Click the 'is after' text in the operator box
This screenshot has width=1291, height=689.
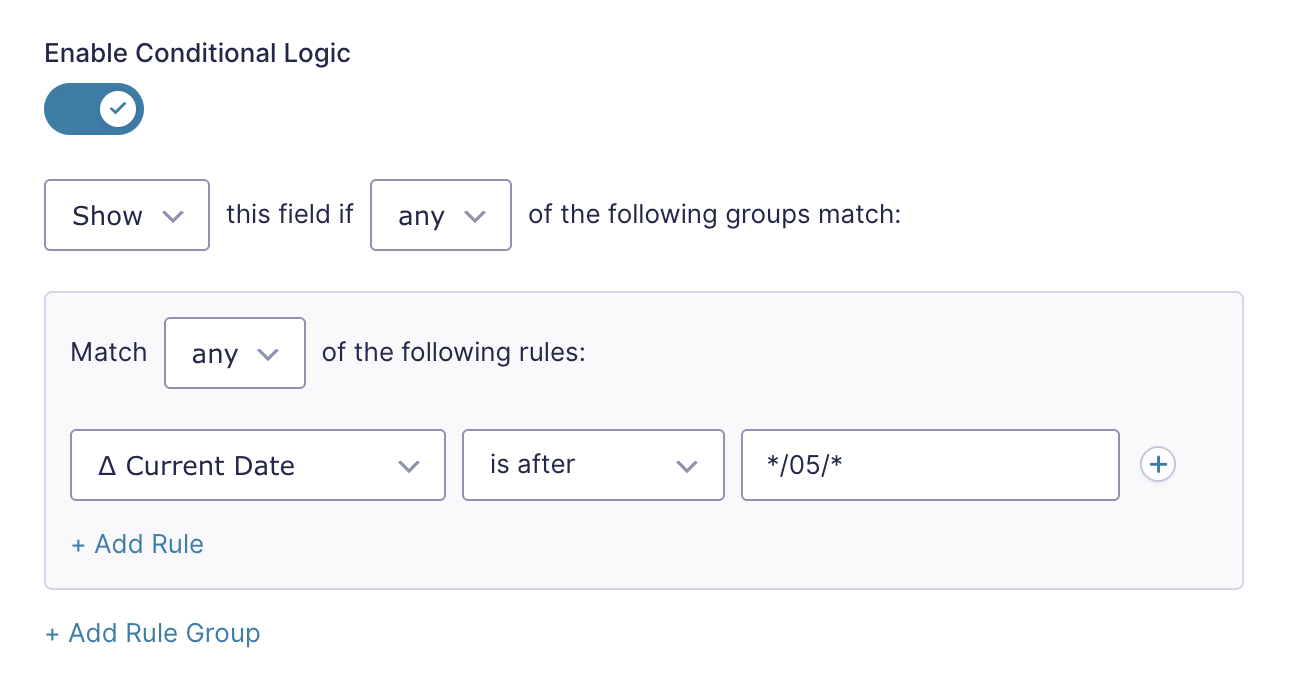[532, 464]
